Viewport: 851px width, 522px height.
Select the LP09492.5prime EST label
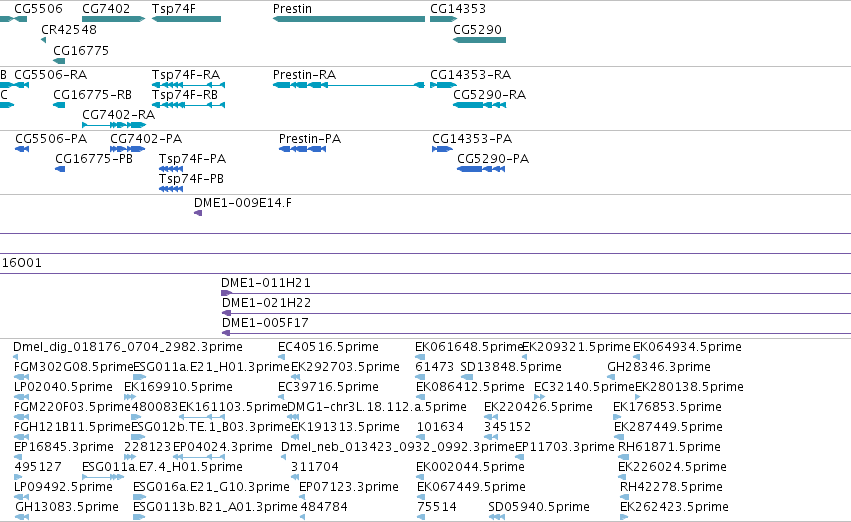[x=63, y=487]
